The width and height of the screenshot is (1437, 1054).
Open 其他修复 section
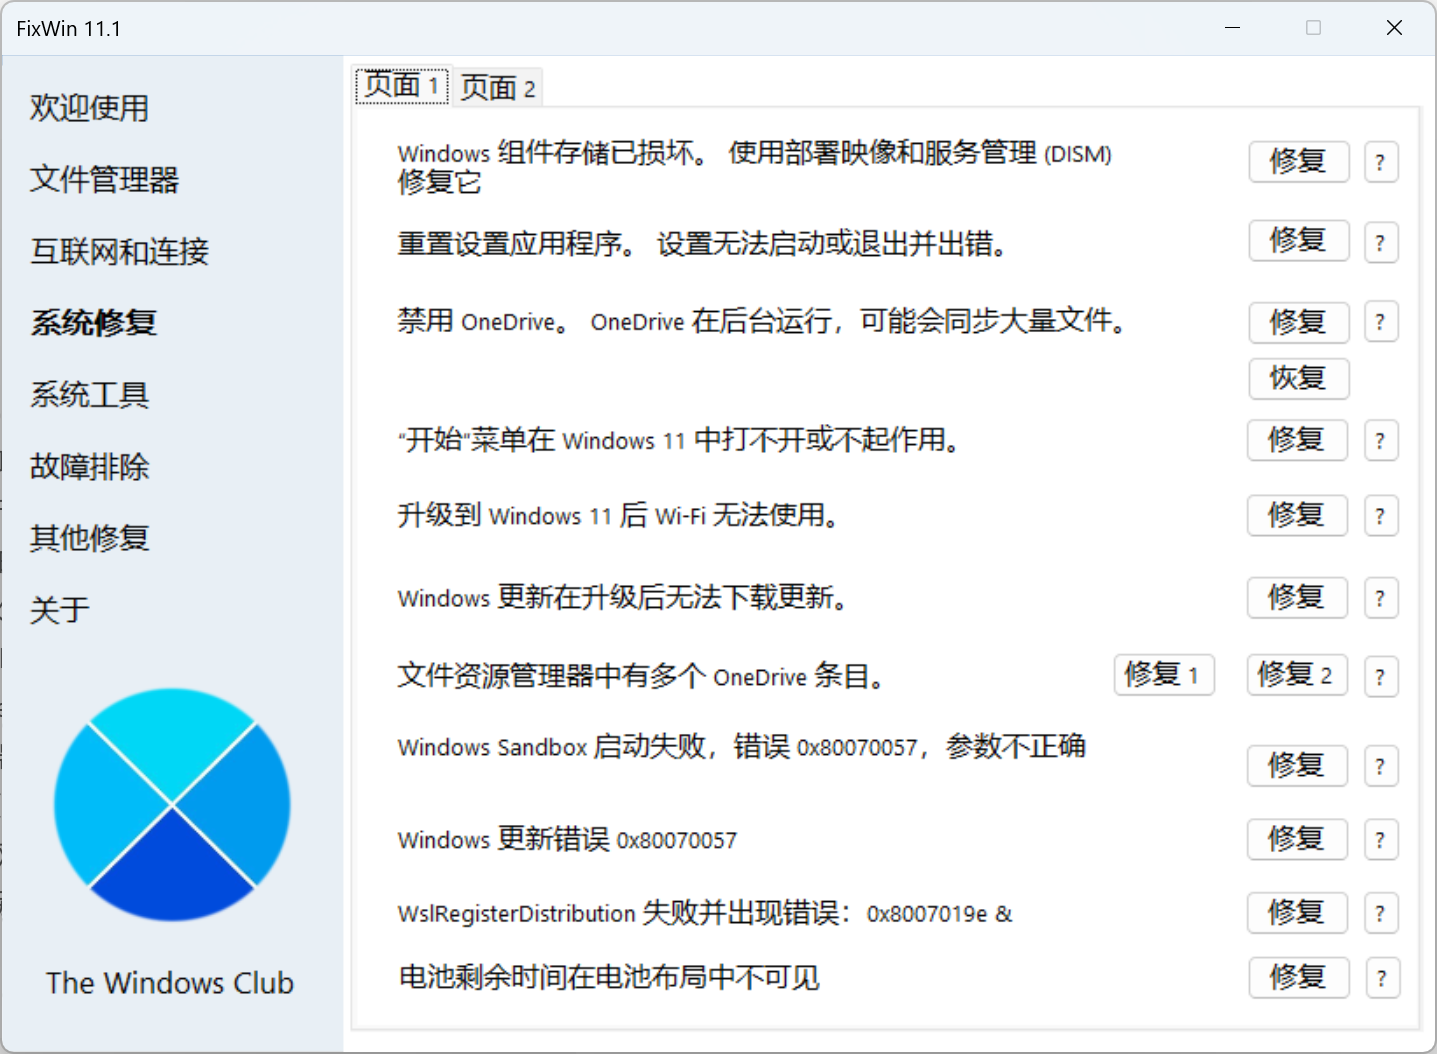tap(90, 539)
